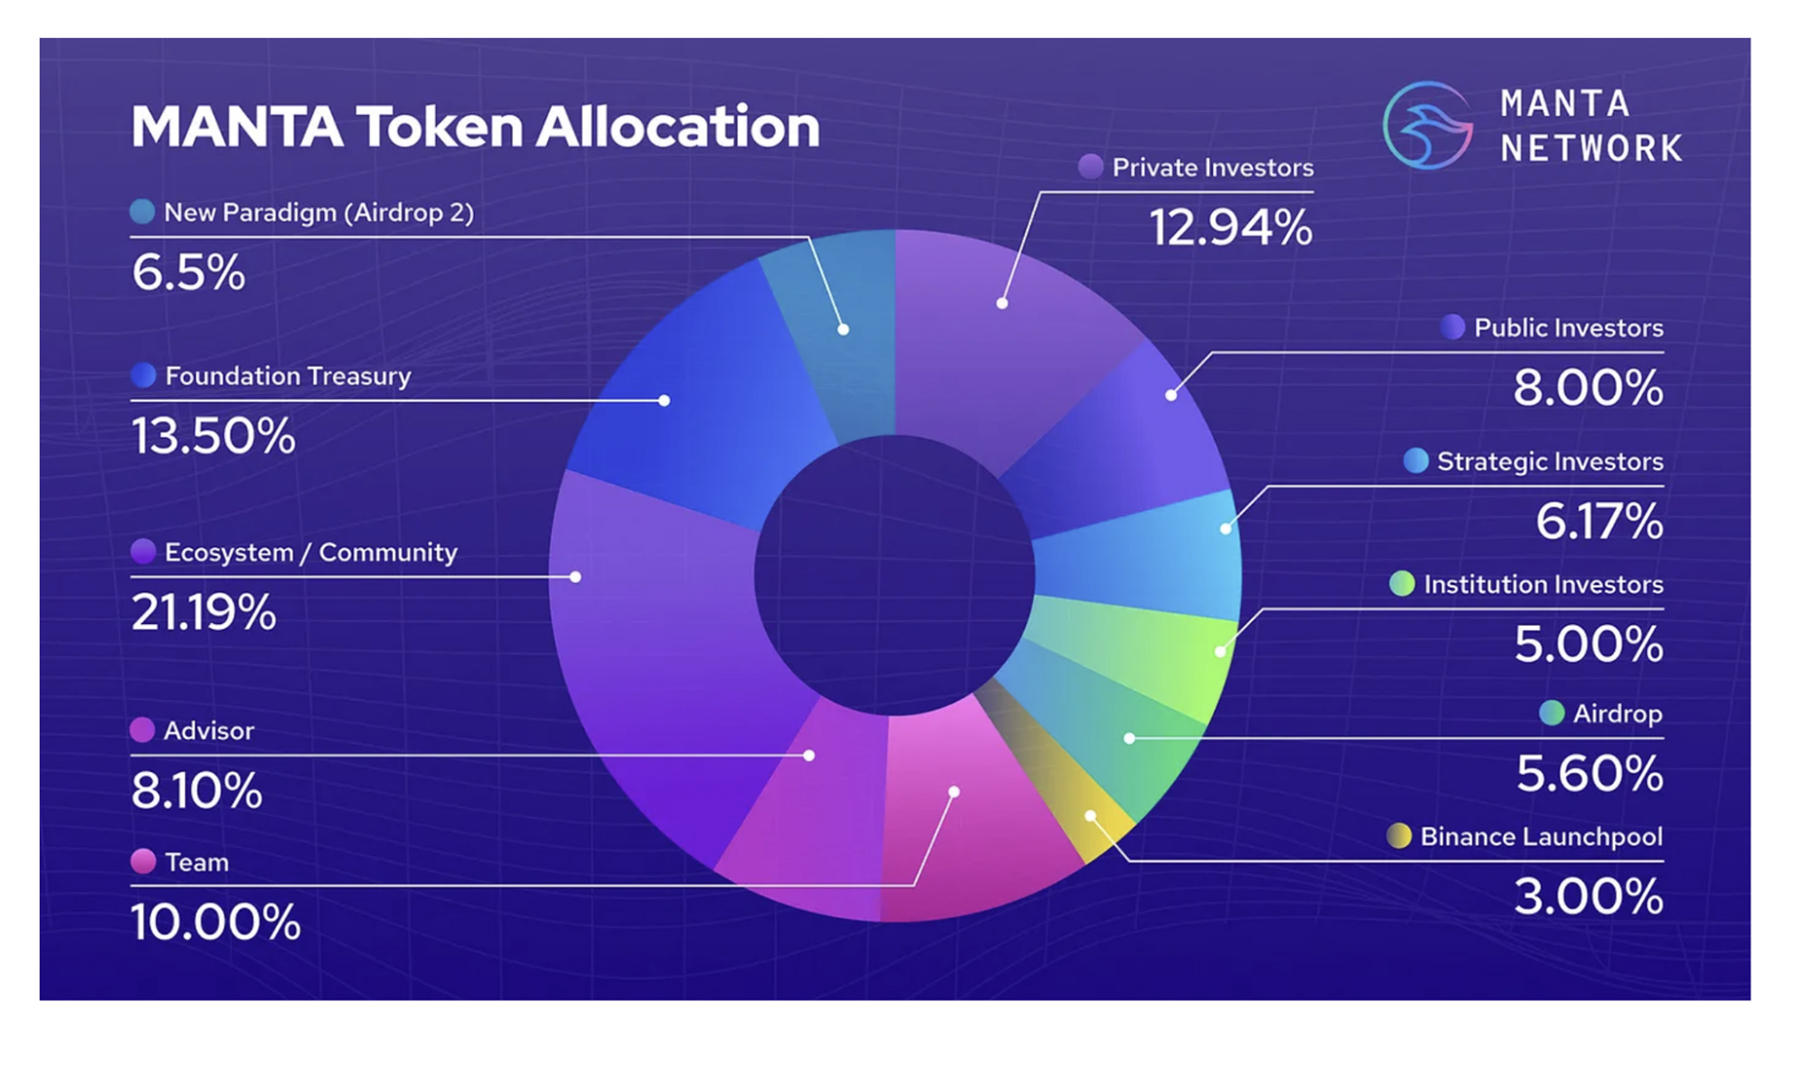Click the Public Investors legend dot

point(1452,327)
